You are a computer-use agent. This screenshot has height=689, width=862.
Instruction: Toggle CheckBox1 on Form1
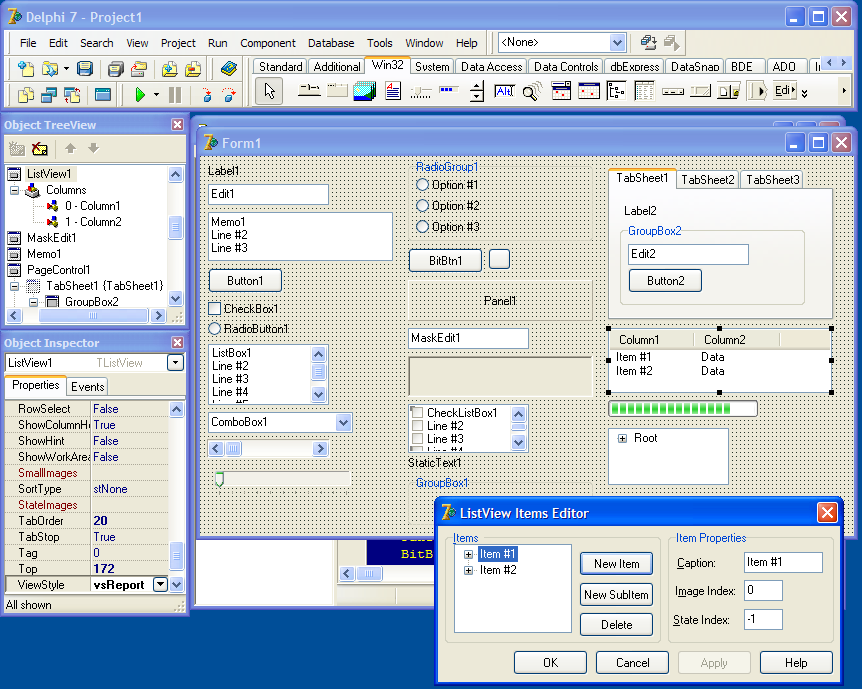click(215, 308)
